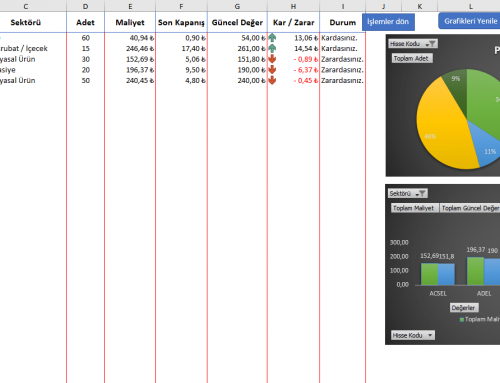Click the green Toplam Maliyet legend marker
The height and width of the screenshot is (383, 500).
tap(462, 319)
